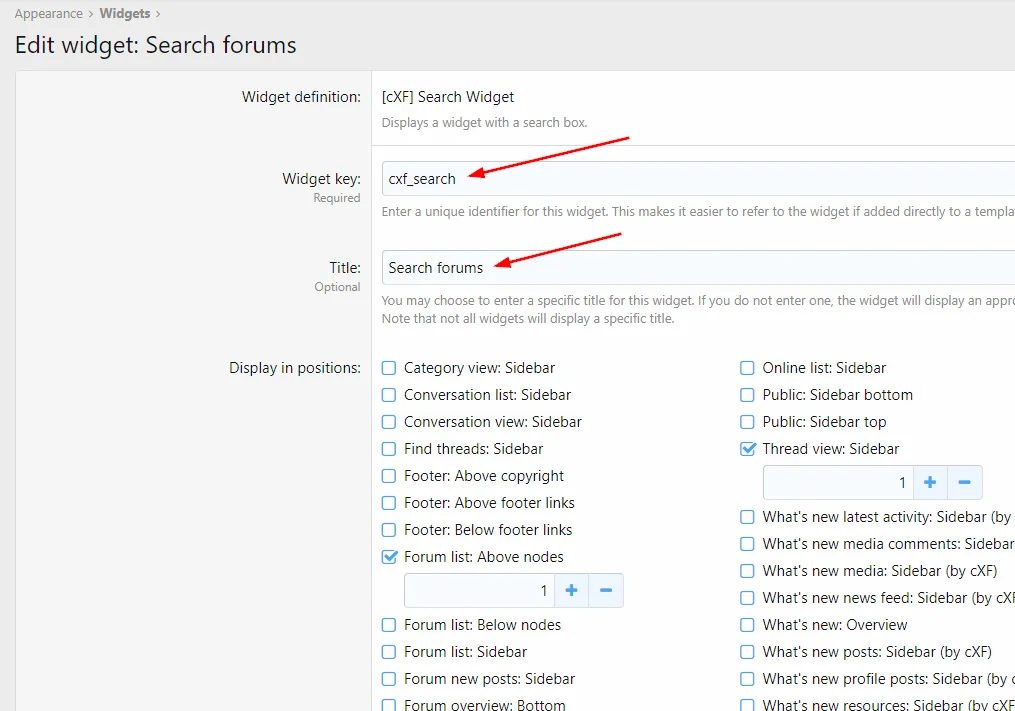Uncheck Forum list: Above nodes
This screenshot has width=1015, height=711.
pos(390,557)
